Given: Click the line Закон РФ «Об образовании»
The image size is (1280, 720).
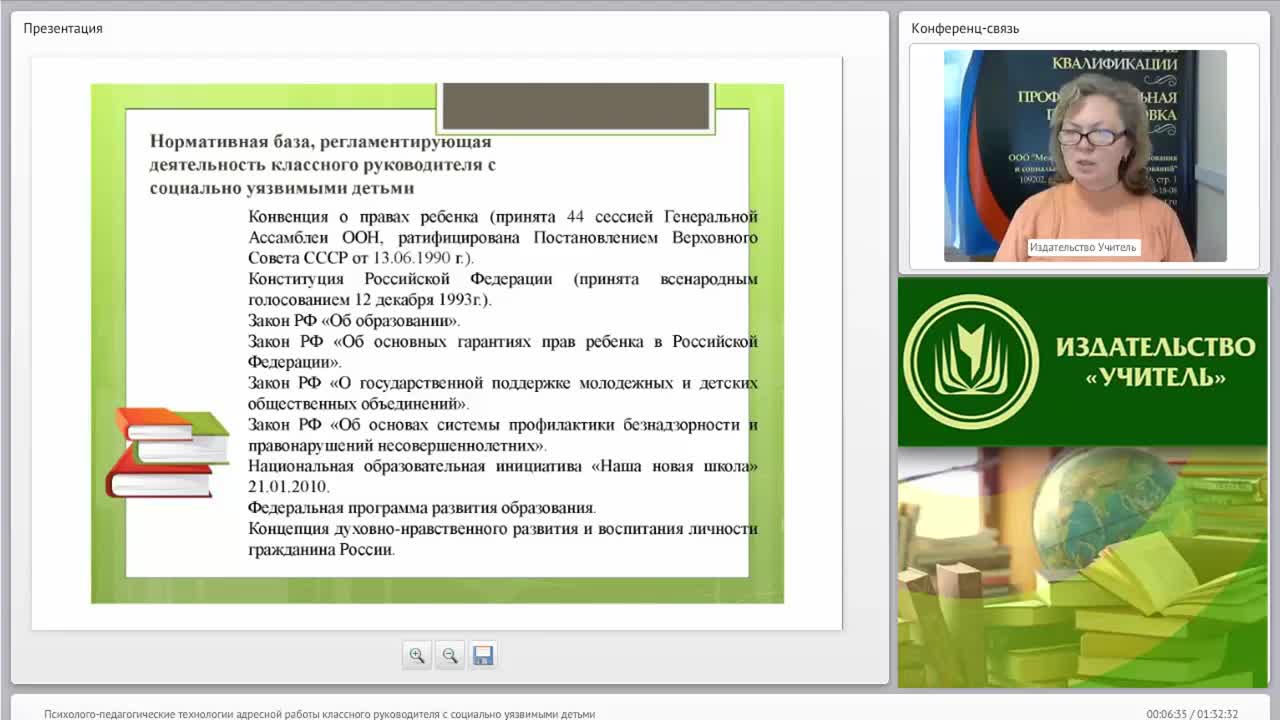Looking at the screenshot, I should [x=354, y=321].
